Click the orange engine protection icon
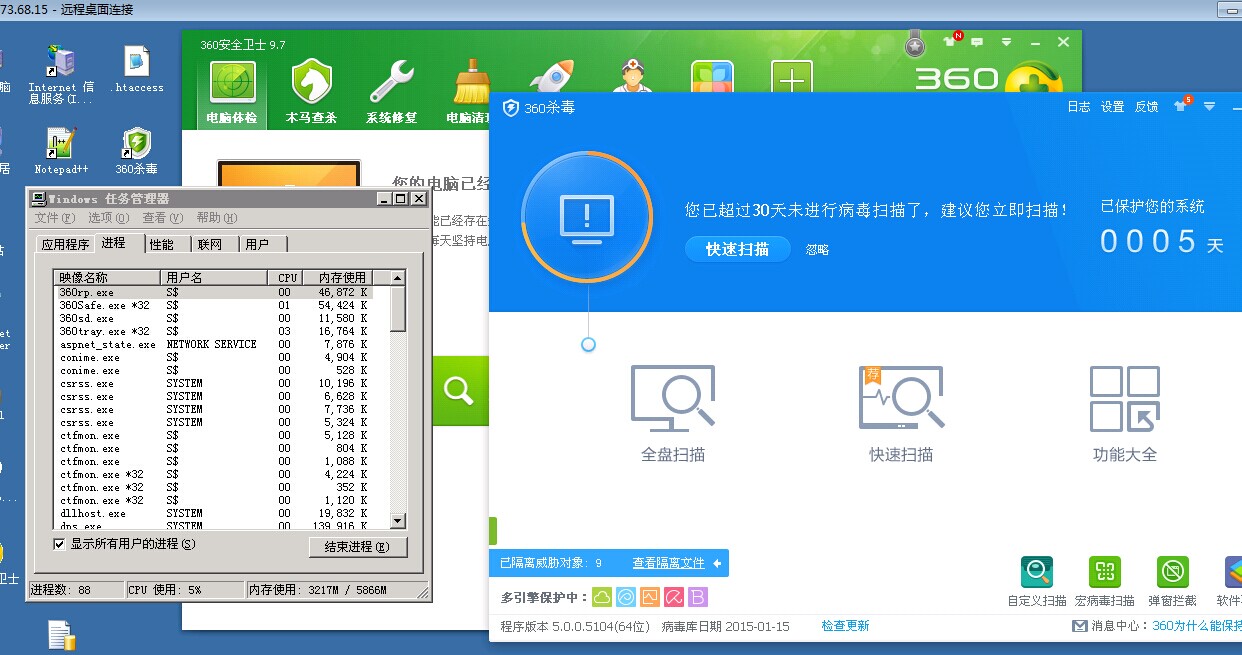Viewport: 1242px width, 655px height. click(650, 597)
